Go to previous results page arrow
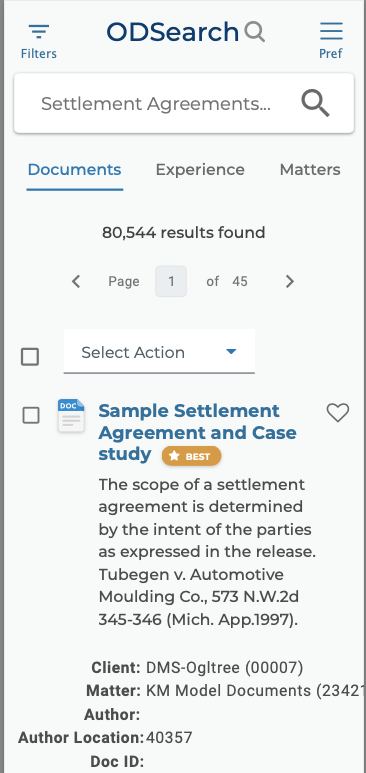This screenshot has width=366, height=773. pyautogui.click(x=76, y=281)
